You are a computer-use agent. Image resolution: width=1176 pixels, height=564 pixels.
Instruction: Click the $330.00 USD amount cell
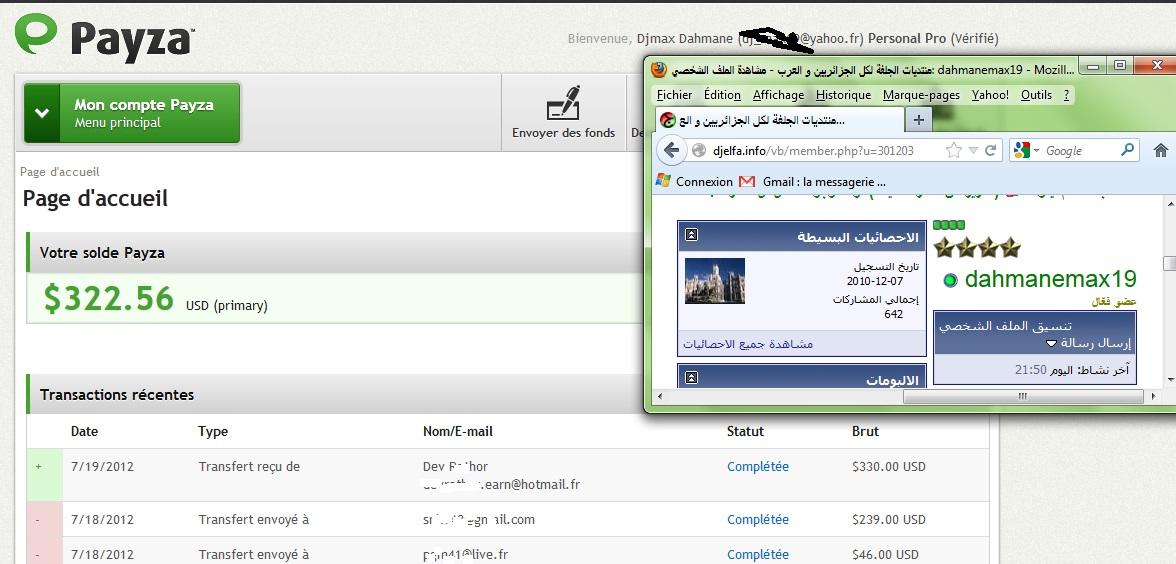click(889, 466)
